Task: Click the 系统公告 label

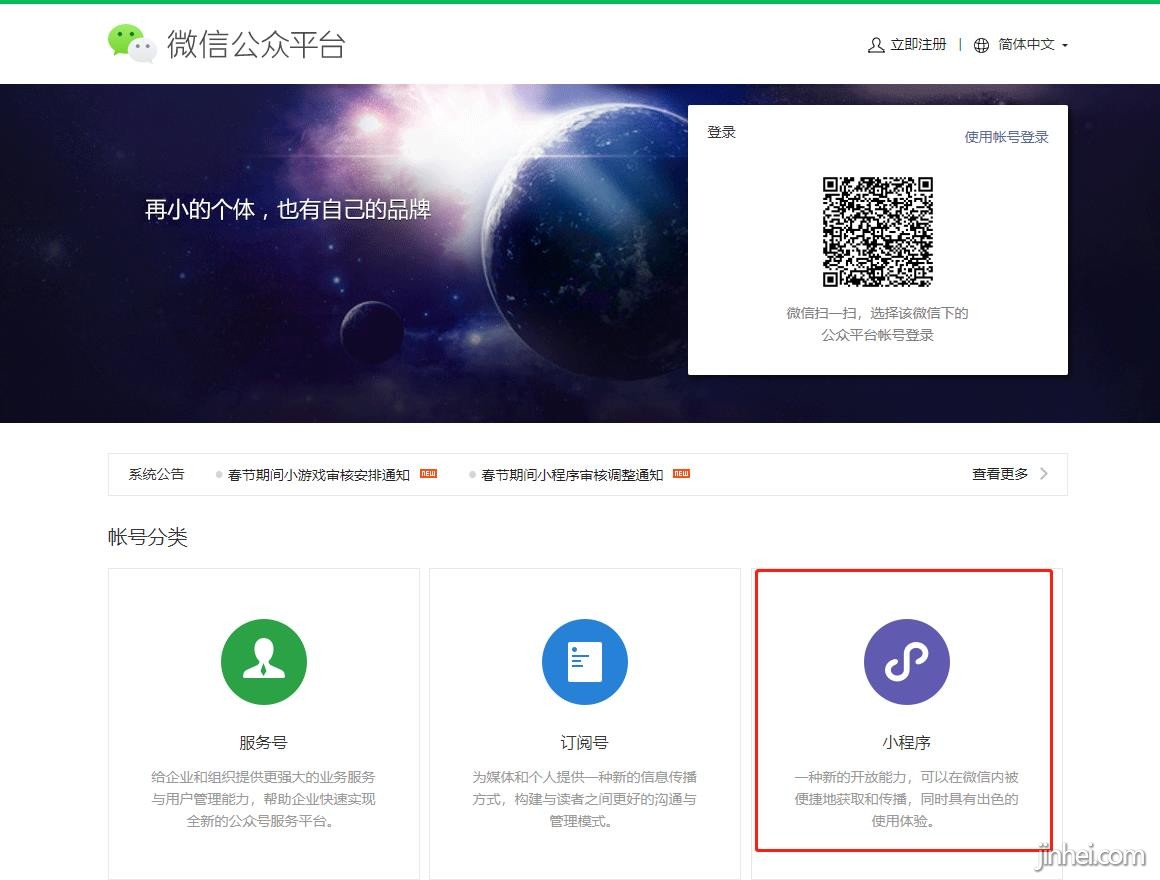Action: coord(156,474)
